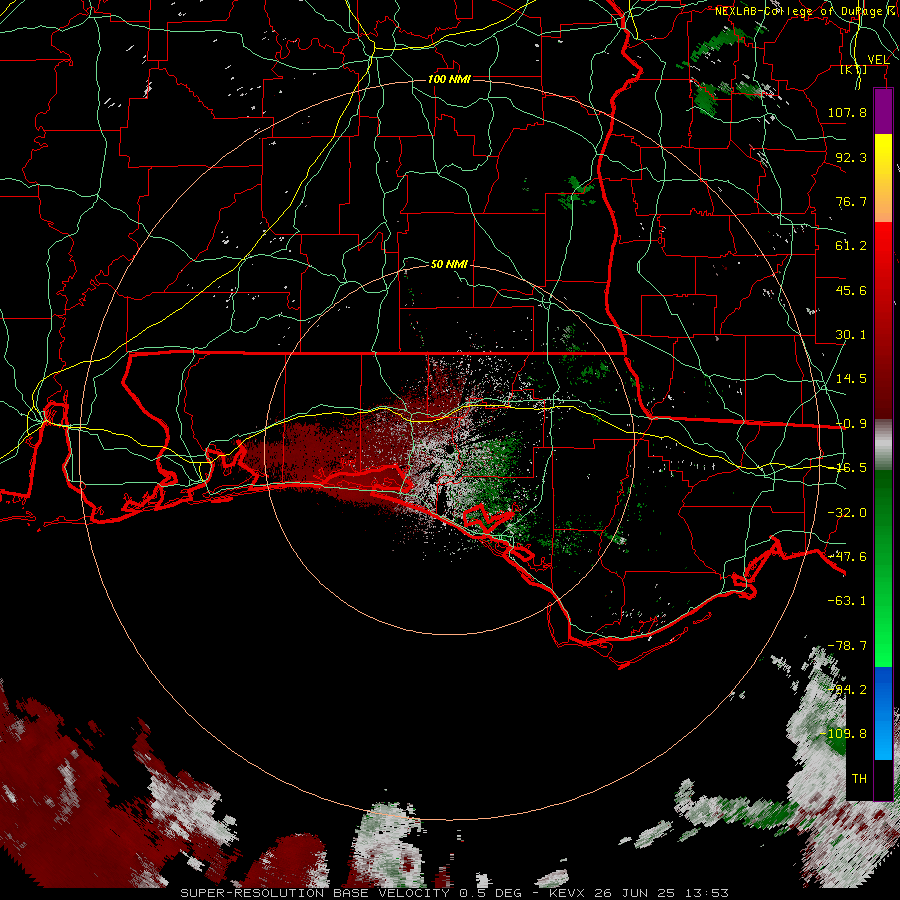
Task: Click the TH threshold label
Action: [859, 779]
